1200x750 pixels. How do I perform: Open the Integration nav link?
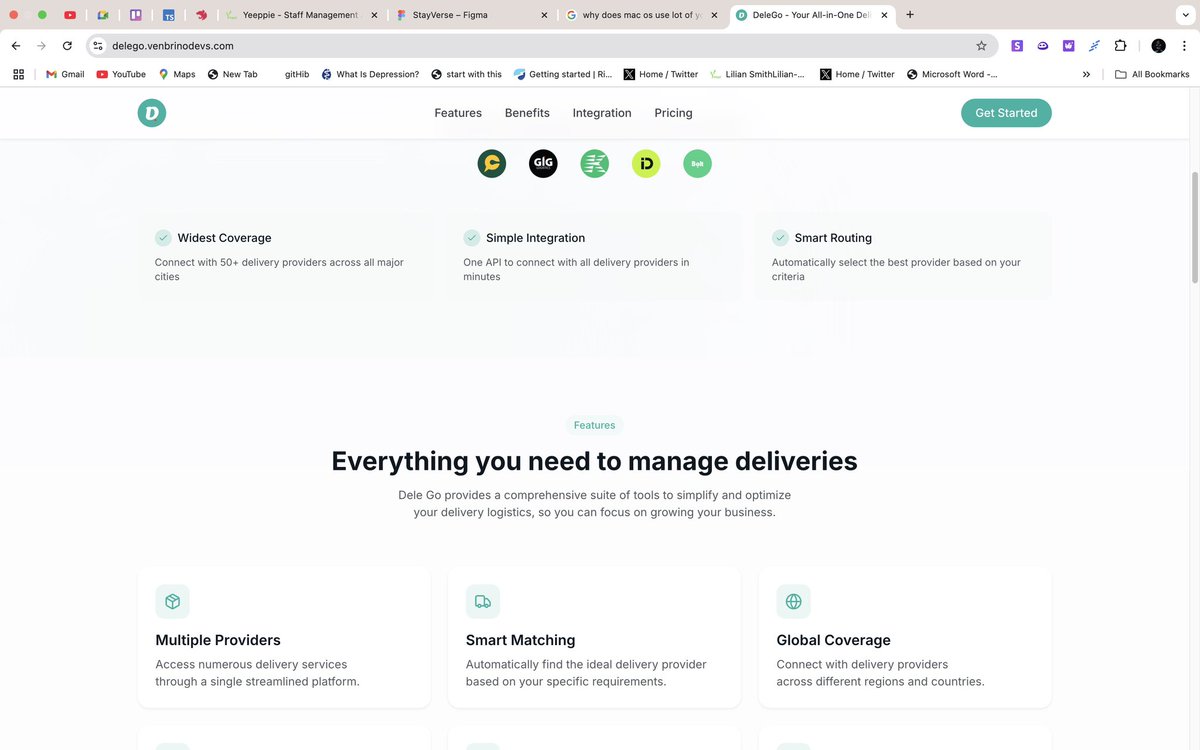(x=602, y=113)
